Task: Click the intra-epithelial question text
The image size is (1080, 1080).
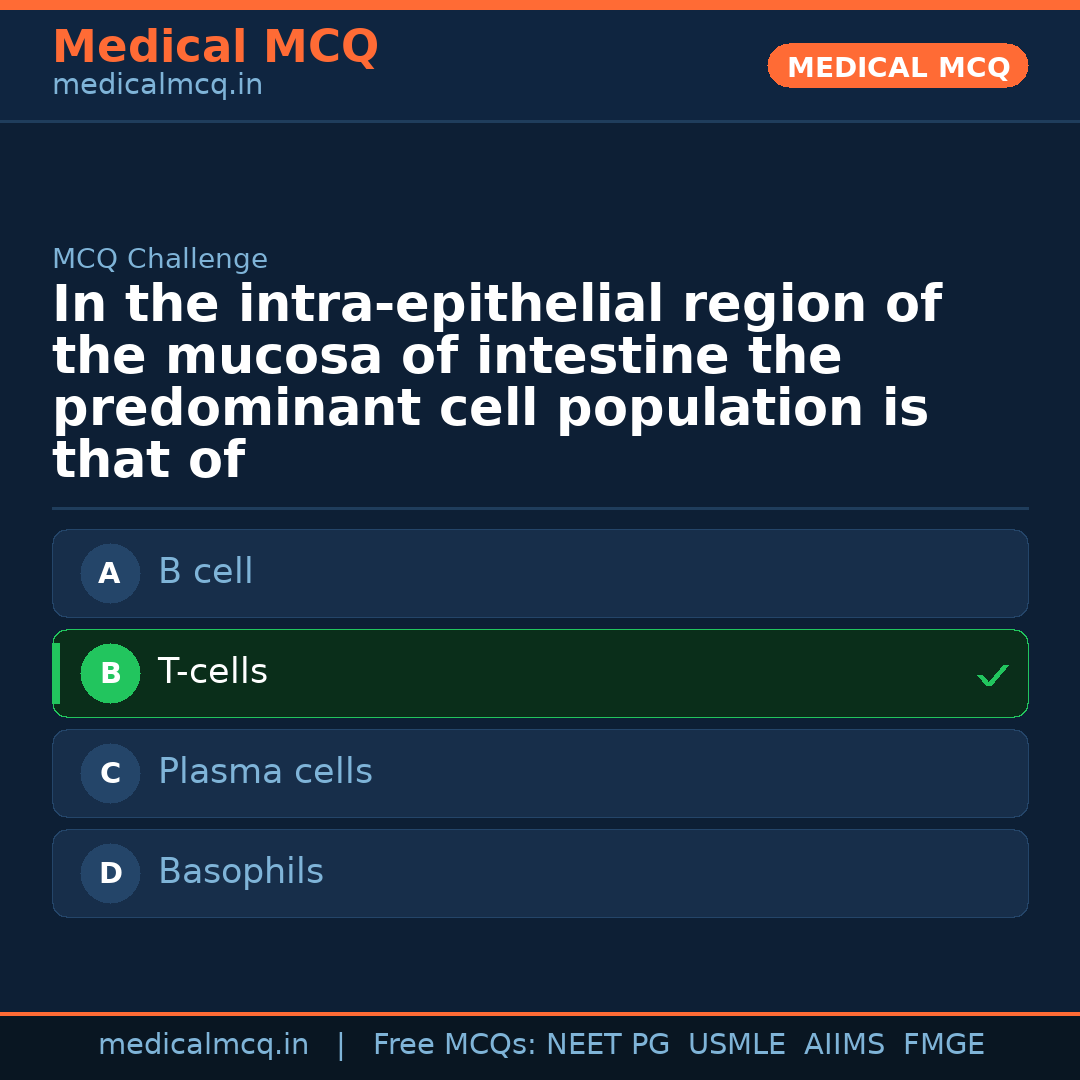Action: coord(495,382)
